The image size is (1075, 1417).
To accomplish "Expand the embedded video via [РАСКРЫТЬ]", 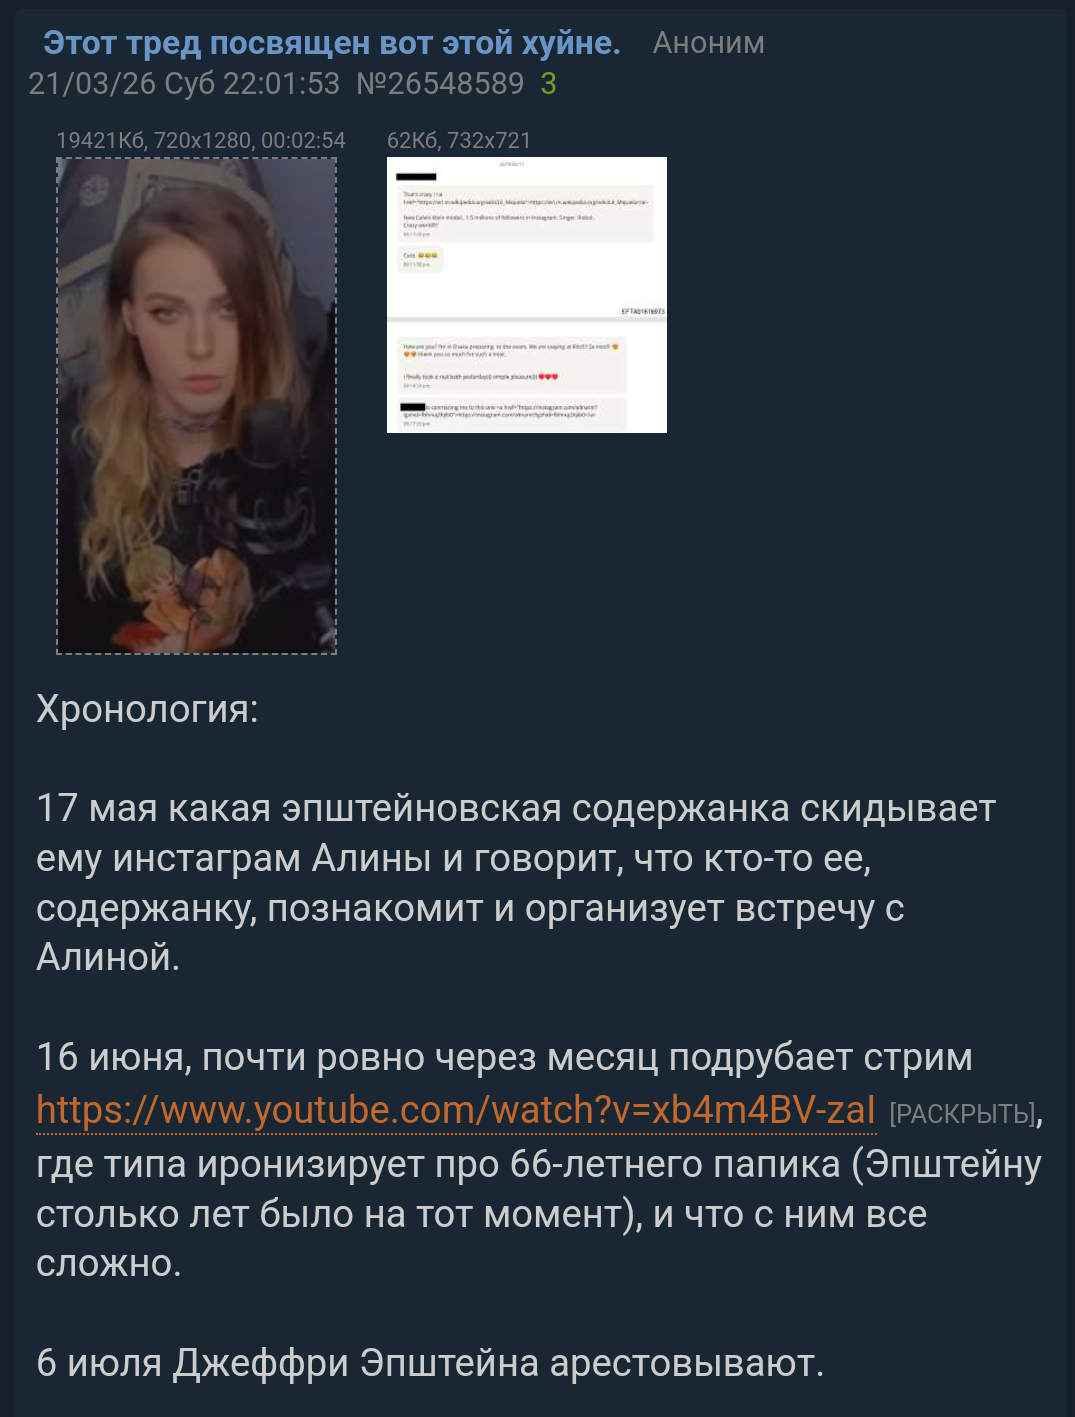I will 963,1114.
